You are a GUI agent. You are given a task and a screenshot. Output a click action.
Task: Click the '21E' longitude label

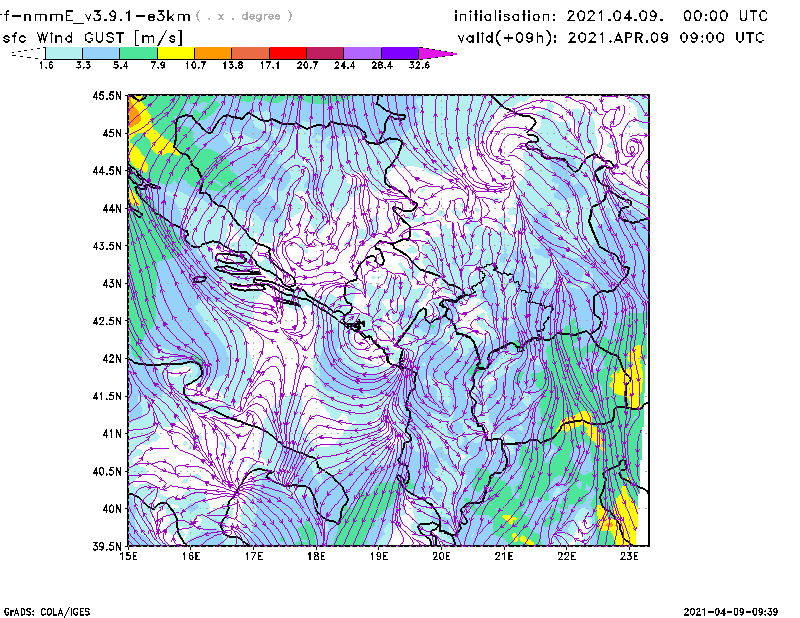[x=504, y=556]
